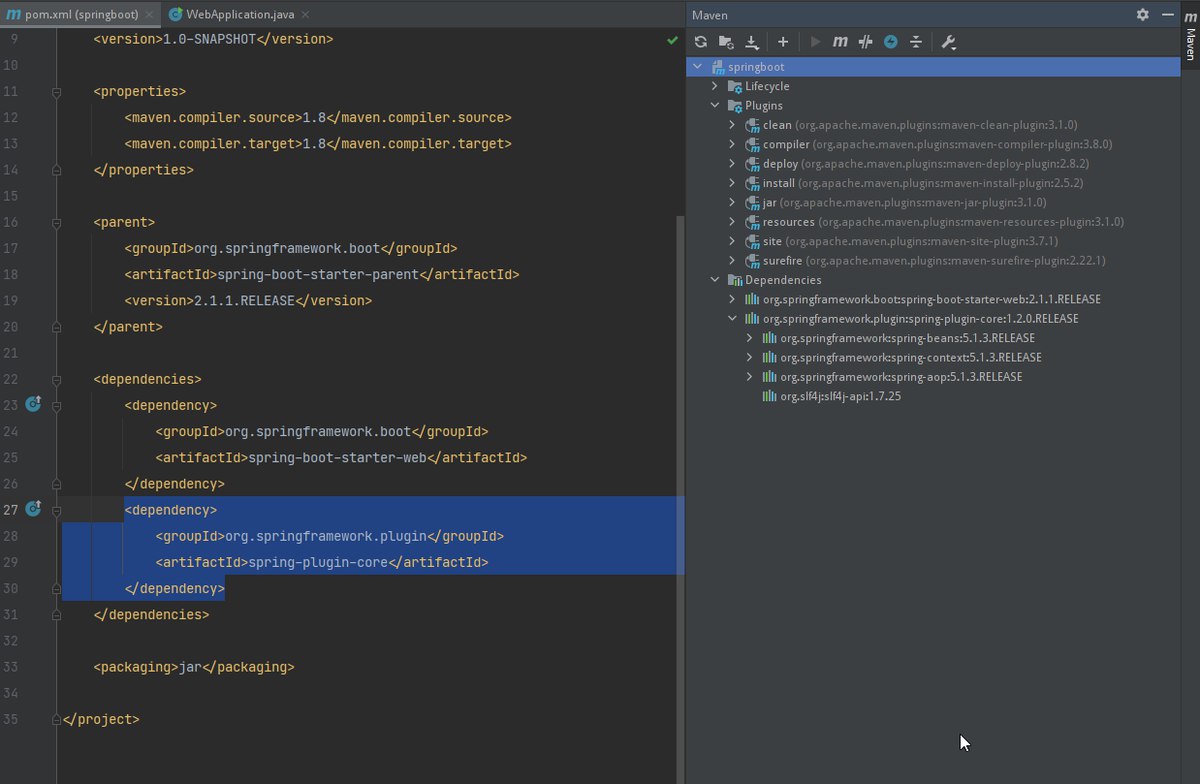The height and width of the screenshot is (784, 1200).
Task: Click the compiler plugin icon
Action: click(752, 144)
